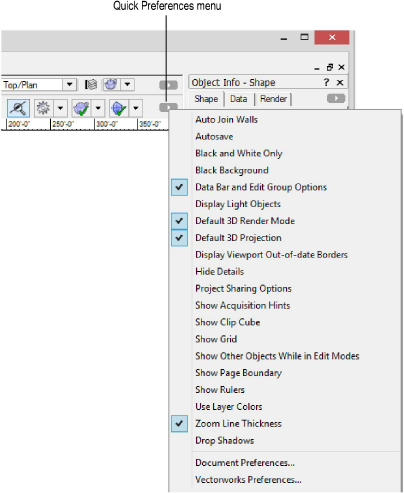Select Autosave from Quick Preferences
This screenshot has height=493, width=404.
tap(285, 136)
